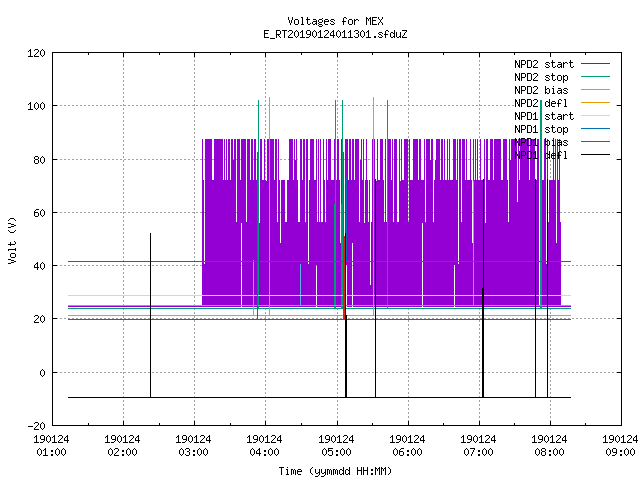Click the orange NPD2 defl spike just after 04:00

point(269,206)
